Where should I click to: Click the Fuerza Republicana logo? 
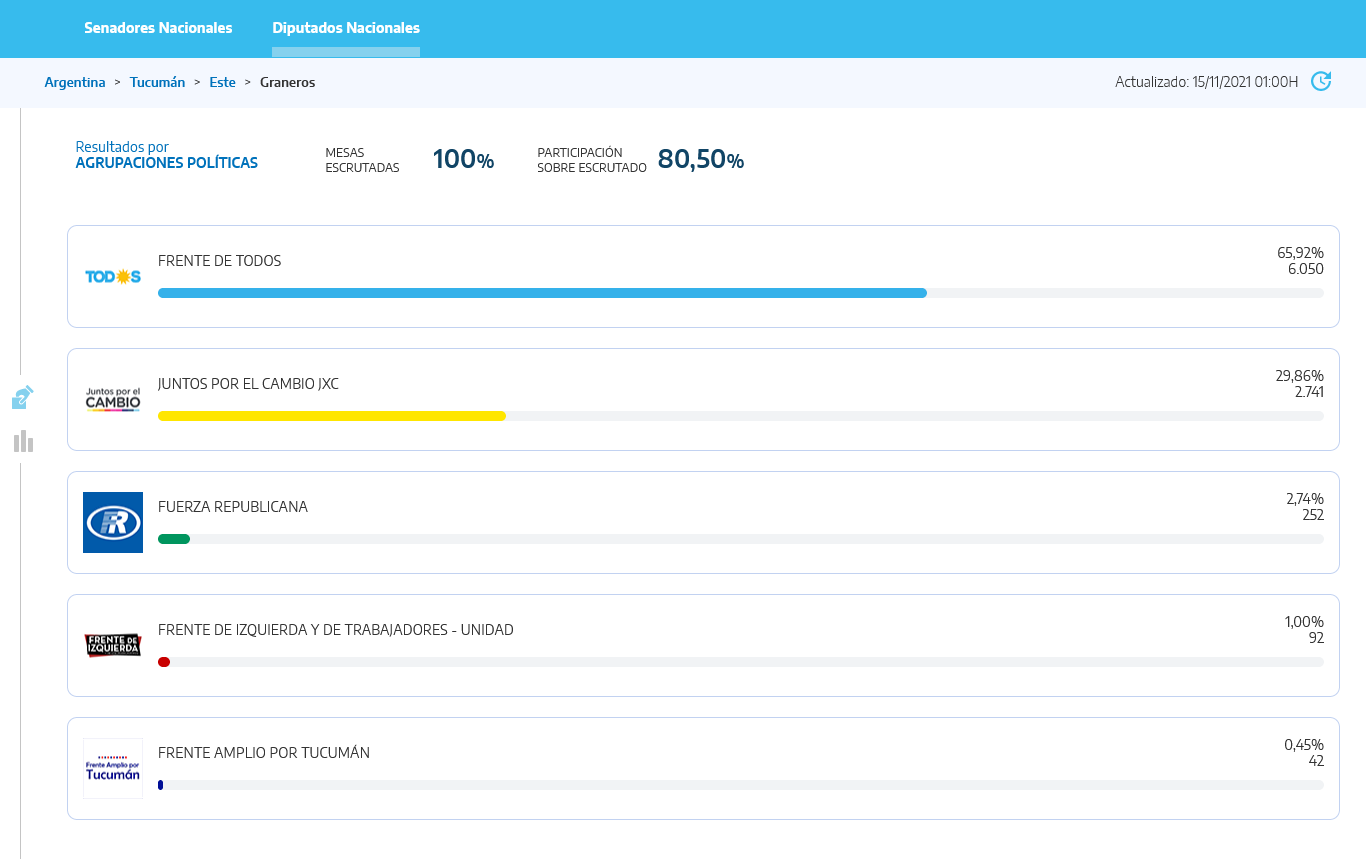tap(113, 522)
